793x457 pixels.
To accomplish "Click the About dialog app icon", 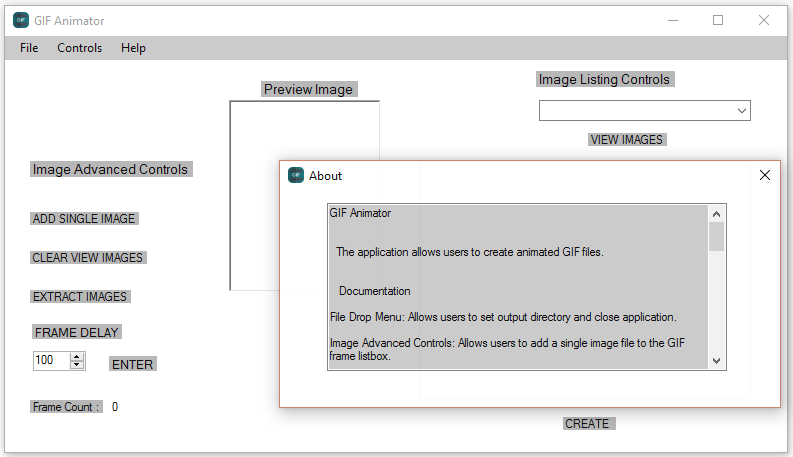I will click(x=296, y=175).
